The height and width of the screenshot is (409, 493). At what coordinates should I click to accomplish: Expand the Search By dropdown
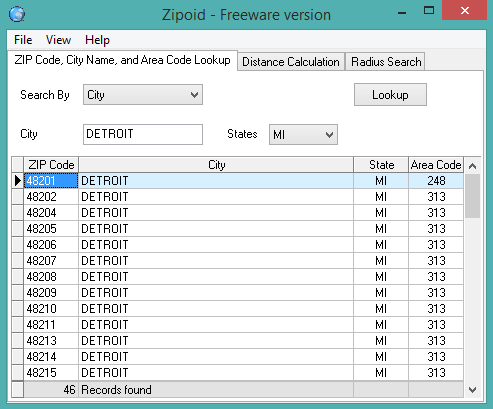(x=143, y=95)
